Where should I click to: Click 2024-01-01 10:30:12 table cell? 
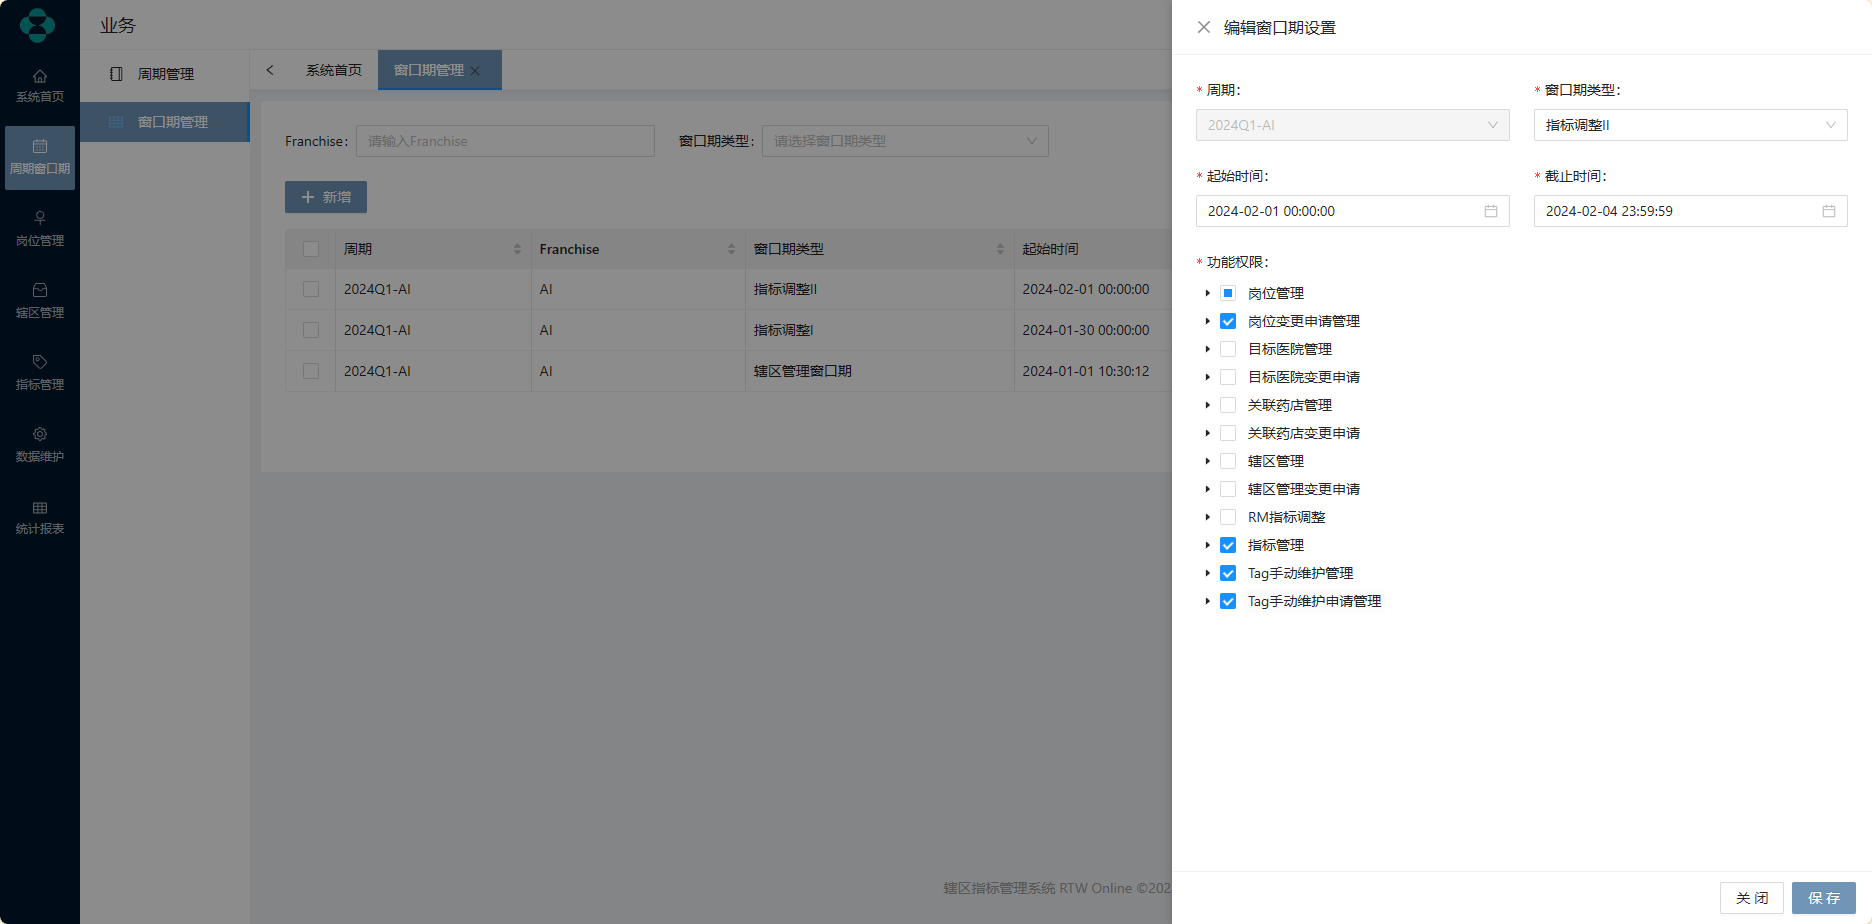[1086, 371]
